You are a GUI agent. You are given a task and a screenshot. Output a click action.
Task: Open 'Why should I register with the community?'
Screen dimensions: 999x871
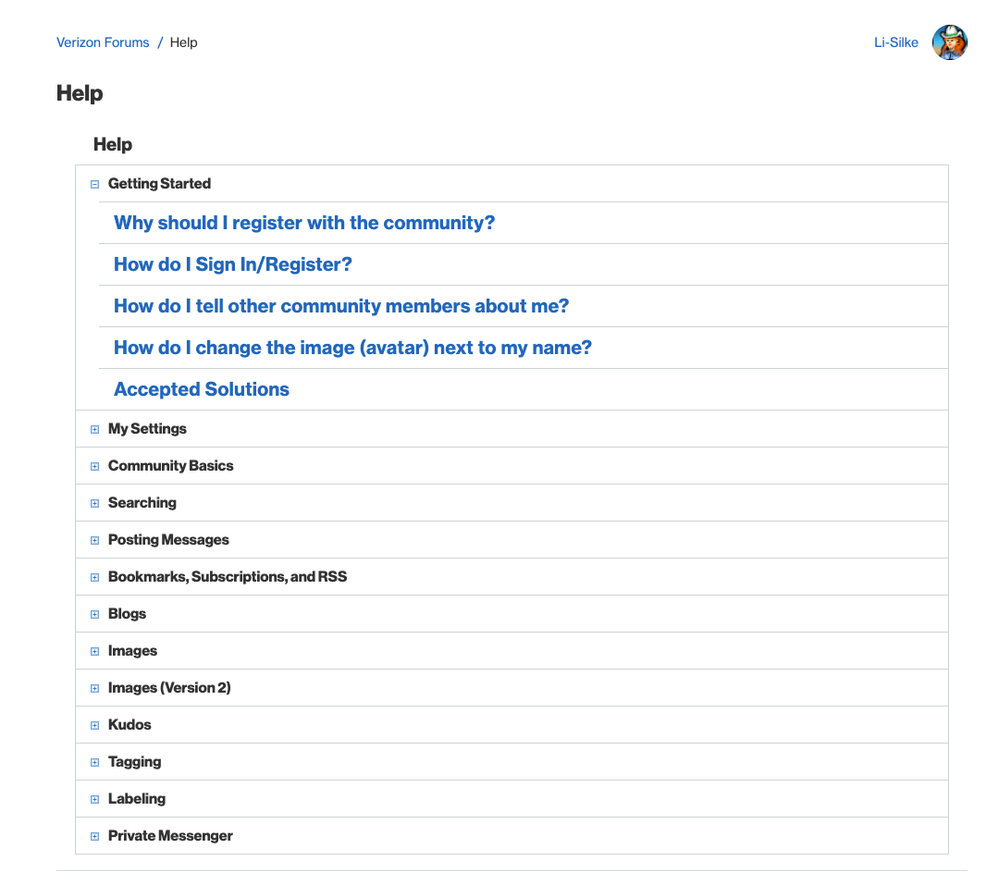[304, 223]
